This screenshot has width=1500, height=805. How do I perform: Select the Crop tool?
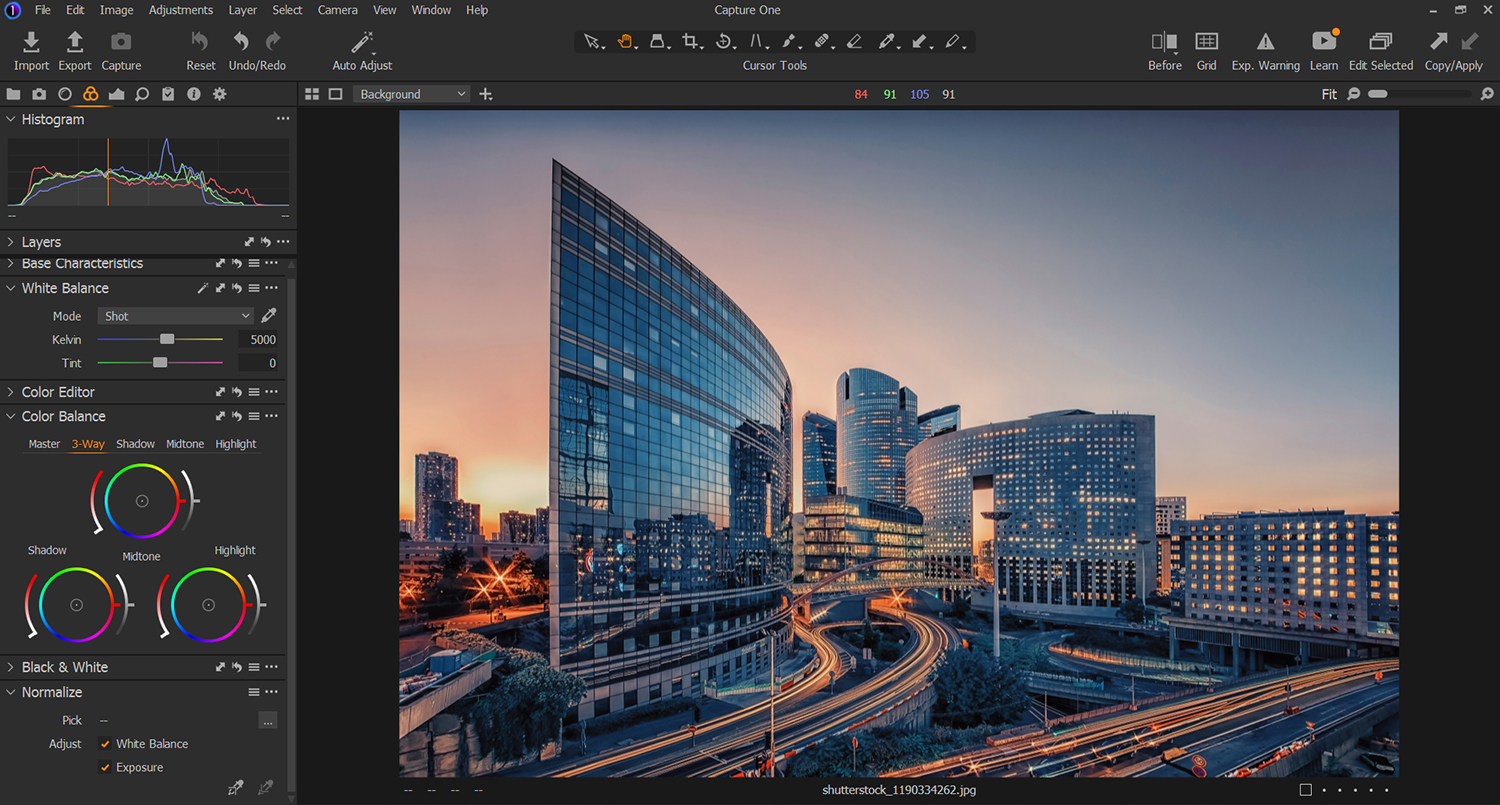690,41
